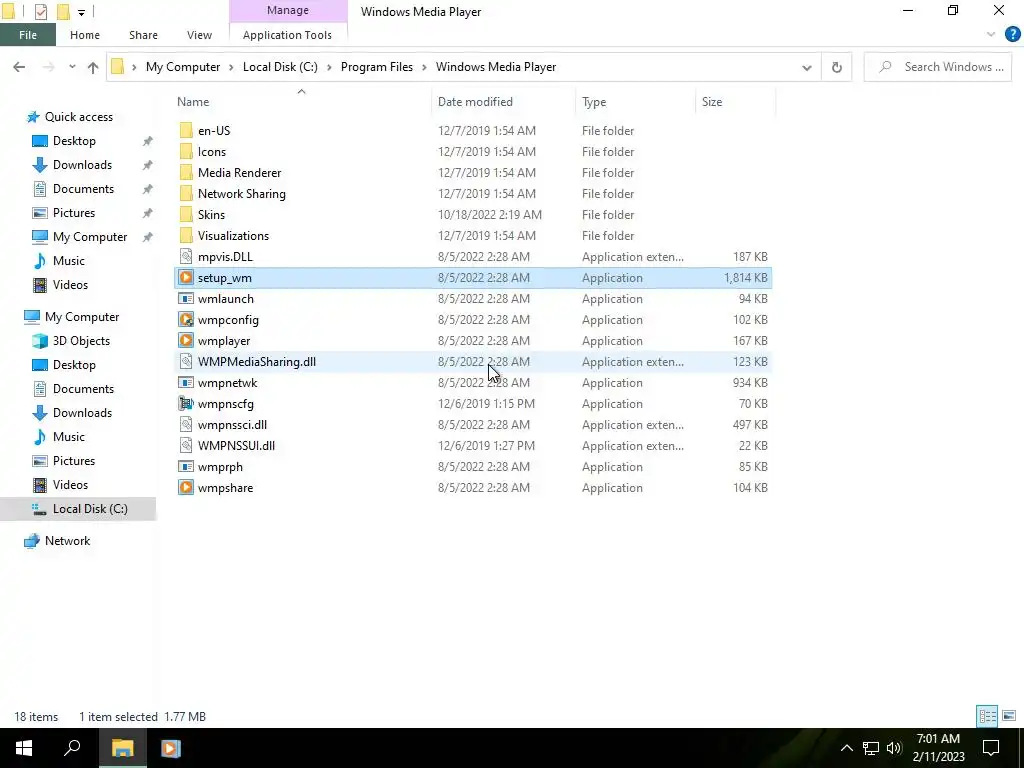This screenshot has height=768, width=1024.
Task: Select the Visualizations folder icon
Action: 186,235
